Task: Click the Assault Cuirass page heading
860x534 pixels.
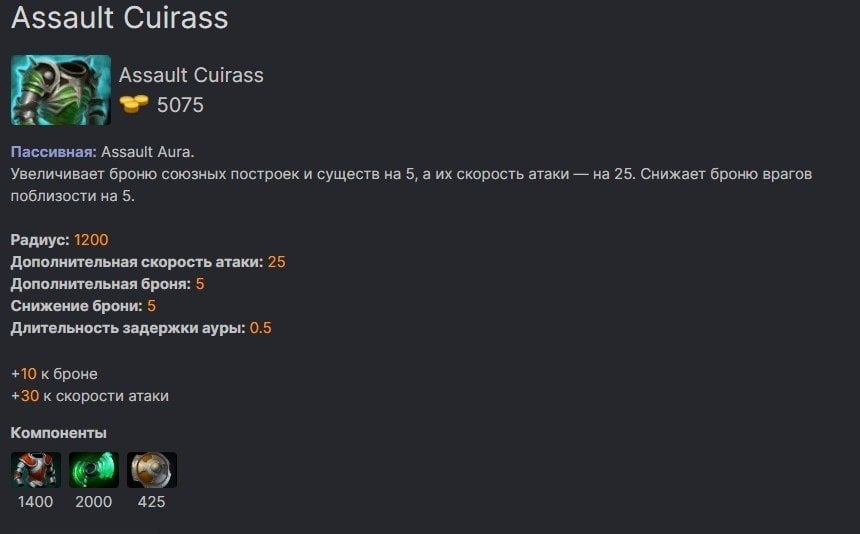Action: point(120,18)
